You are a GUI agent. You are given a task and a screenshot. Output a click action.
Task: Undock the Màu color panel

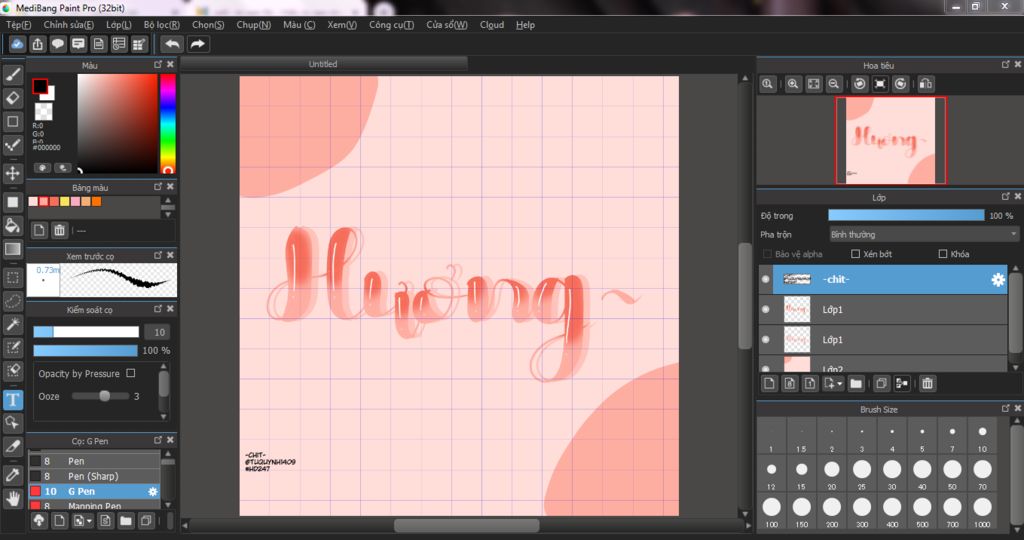tap(158, 64)
